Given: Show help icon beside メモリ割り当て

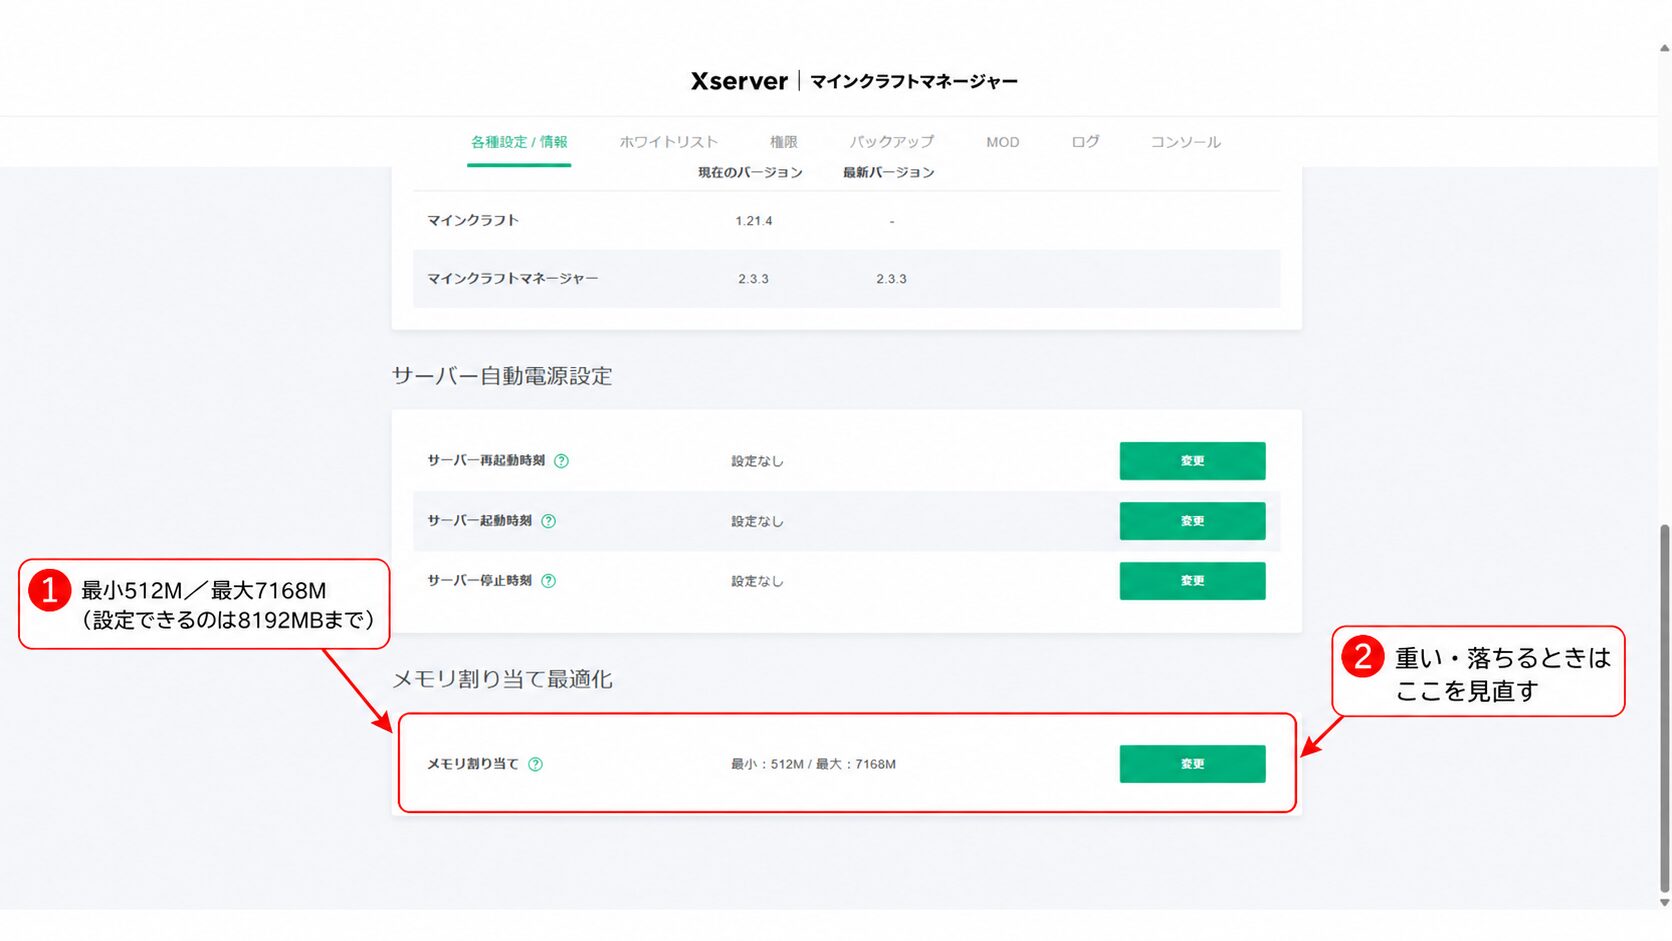Looking at the screenshot, I should [535, 764].
